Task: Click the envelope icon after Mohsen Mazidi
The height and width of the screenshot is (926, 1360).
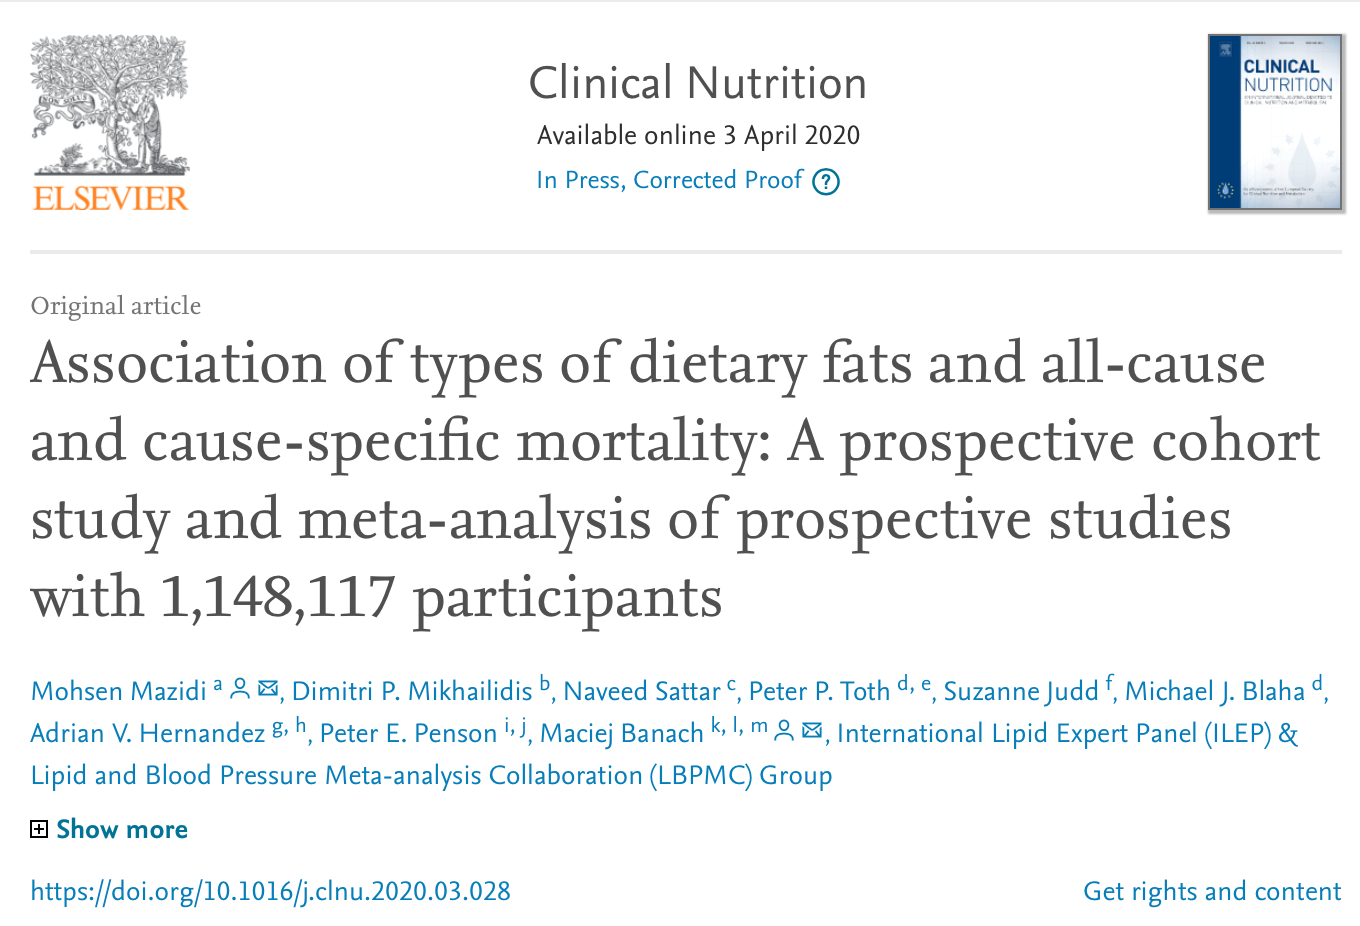Action: (x=268, y=689)
